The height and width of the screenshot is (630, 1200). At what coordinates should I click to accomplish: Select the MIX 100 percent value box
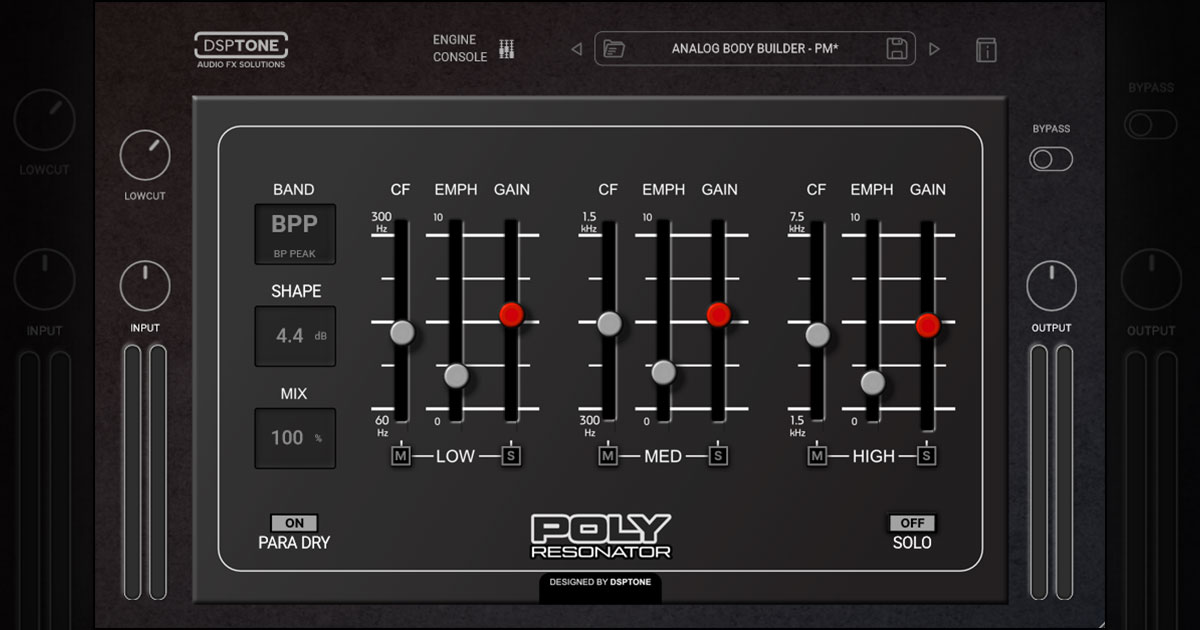pyautogui.click(x=294, y=438)
